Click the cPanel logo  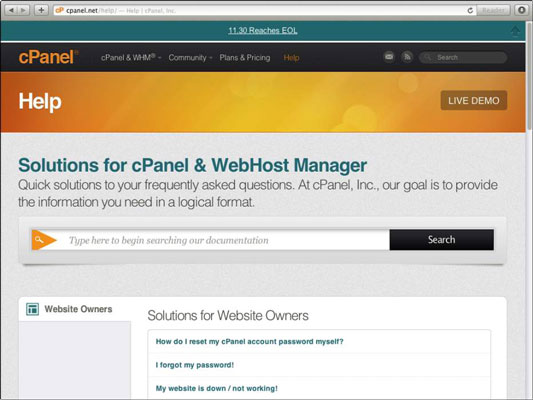pyautogui.click(x=48, y=57)
